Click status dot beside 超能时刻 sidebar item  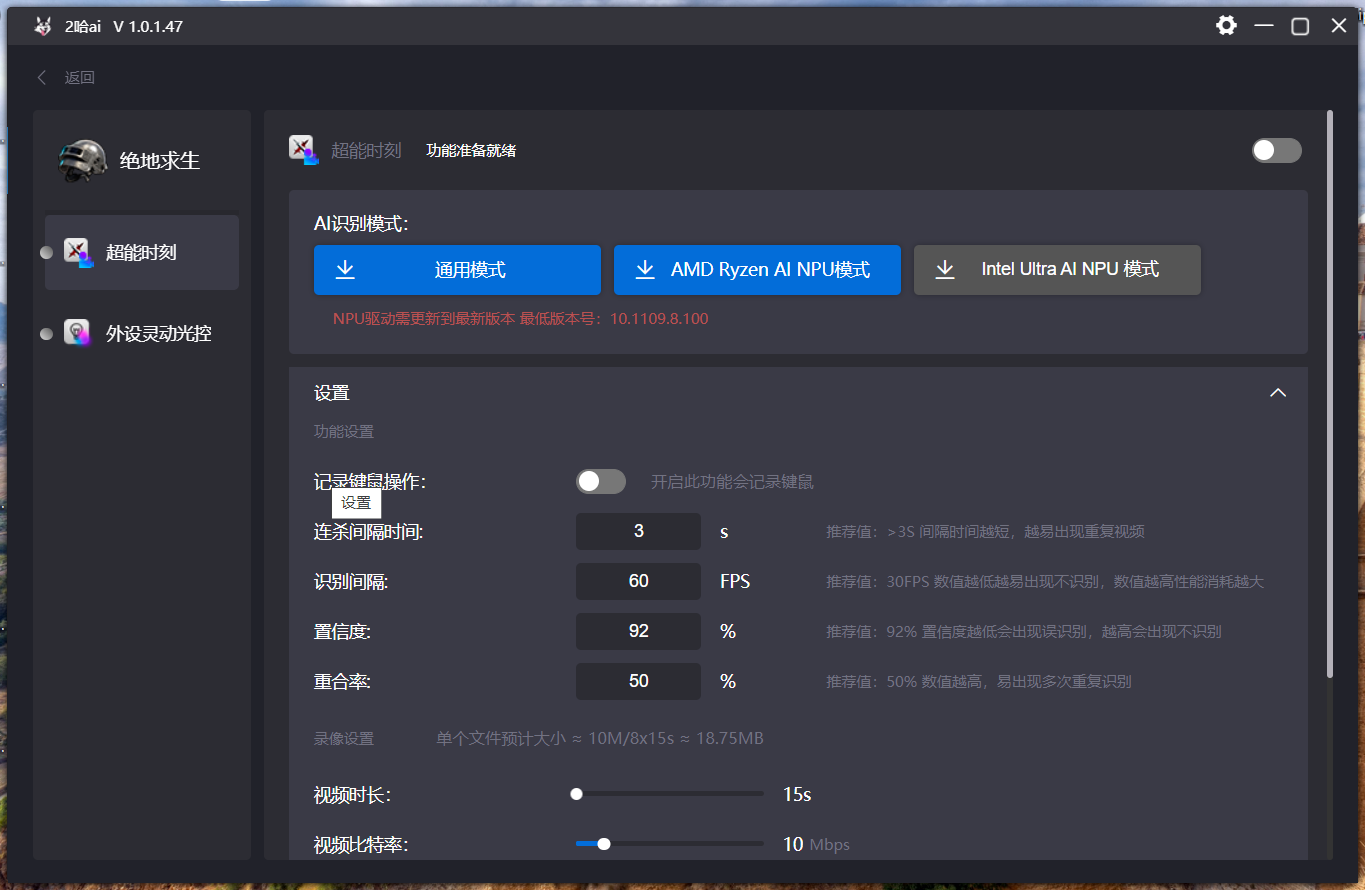[46, 253]
